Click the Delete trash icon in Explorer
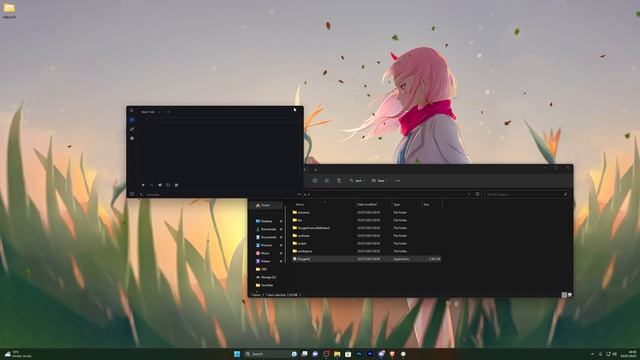Screen dimensions: 640x360 pyautogui.click(x=339, y=180)
